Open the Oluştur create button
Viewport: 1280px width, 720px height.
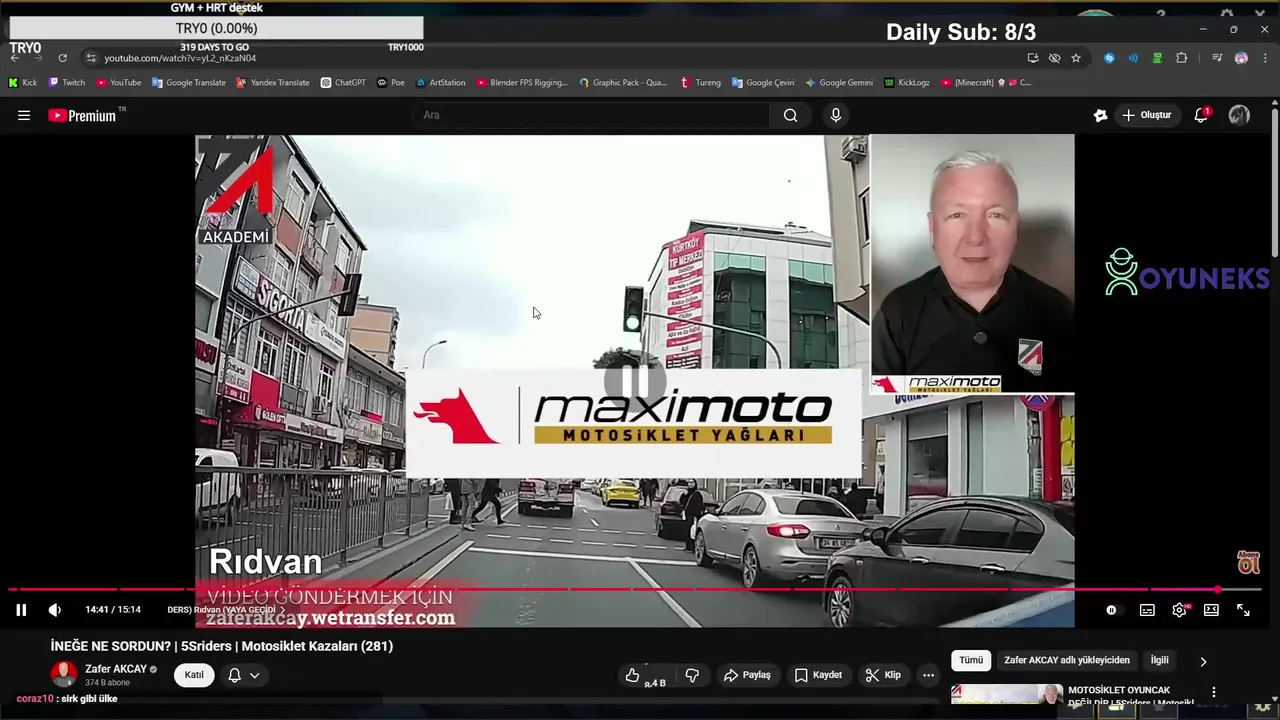[x=1146, y=115]
